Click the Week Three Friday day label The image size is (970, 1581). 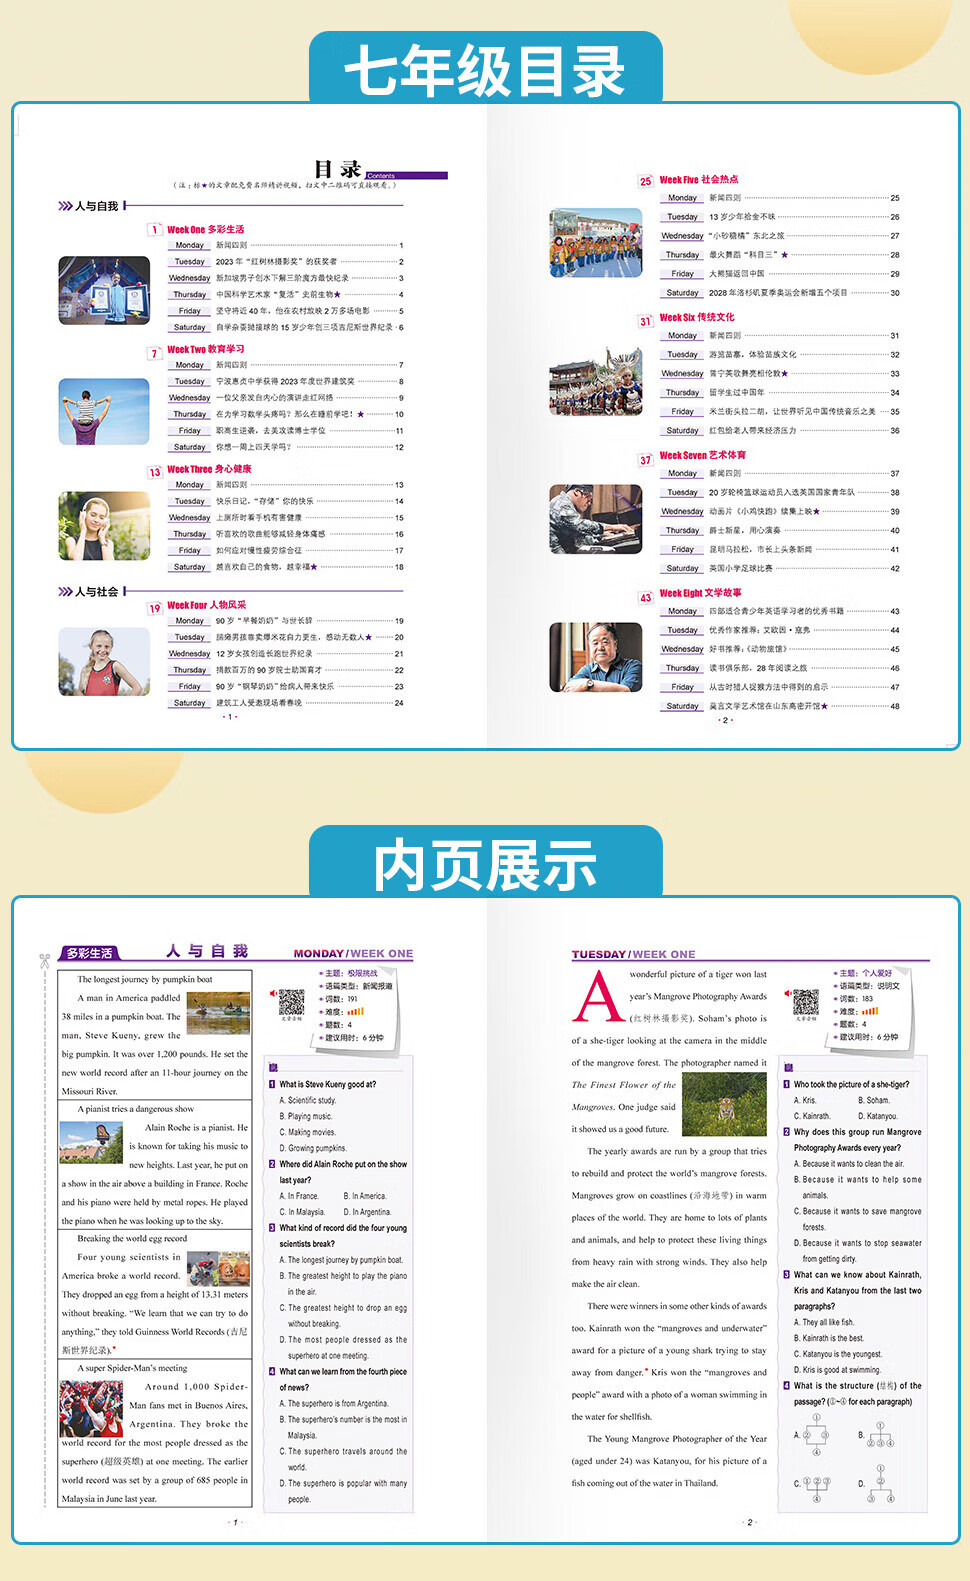189,550
